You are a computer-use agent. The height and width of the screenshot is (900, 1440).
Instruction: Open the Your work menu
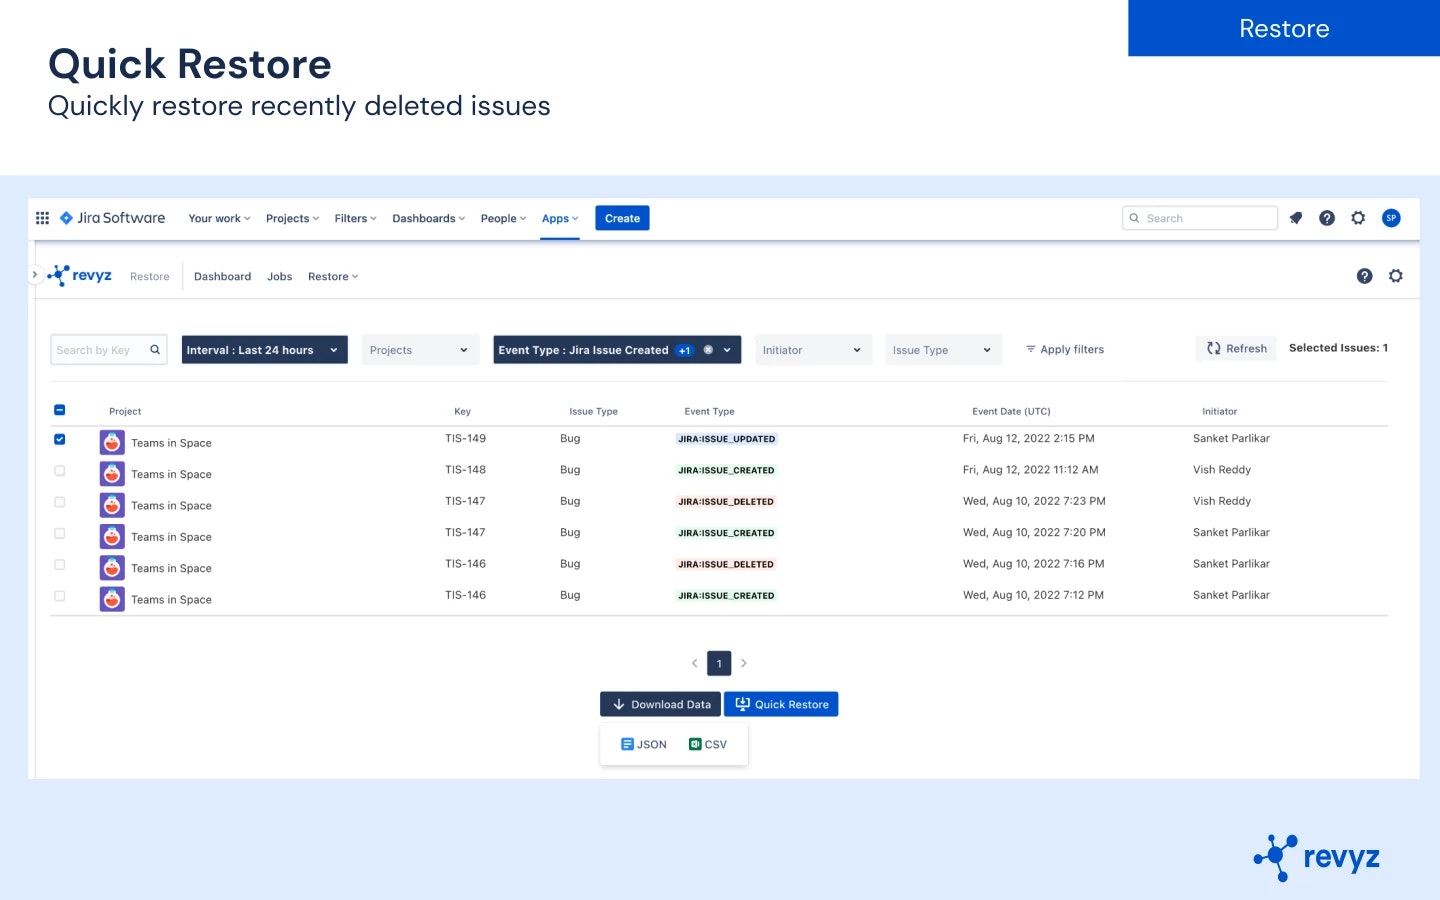(x=219, y=218)
